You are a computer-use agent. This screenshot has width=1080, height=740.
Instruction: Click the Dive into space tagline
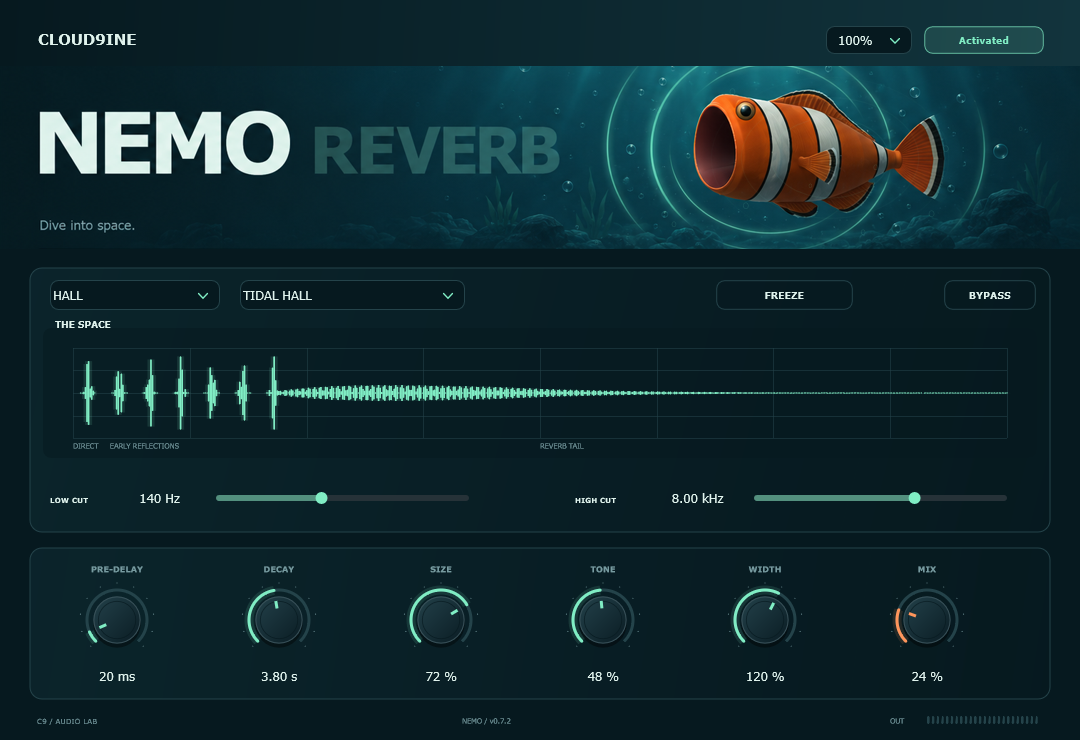tap(87, 225)
